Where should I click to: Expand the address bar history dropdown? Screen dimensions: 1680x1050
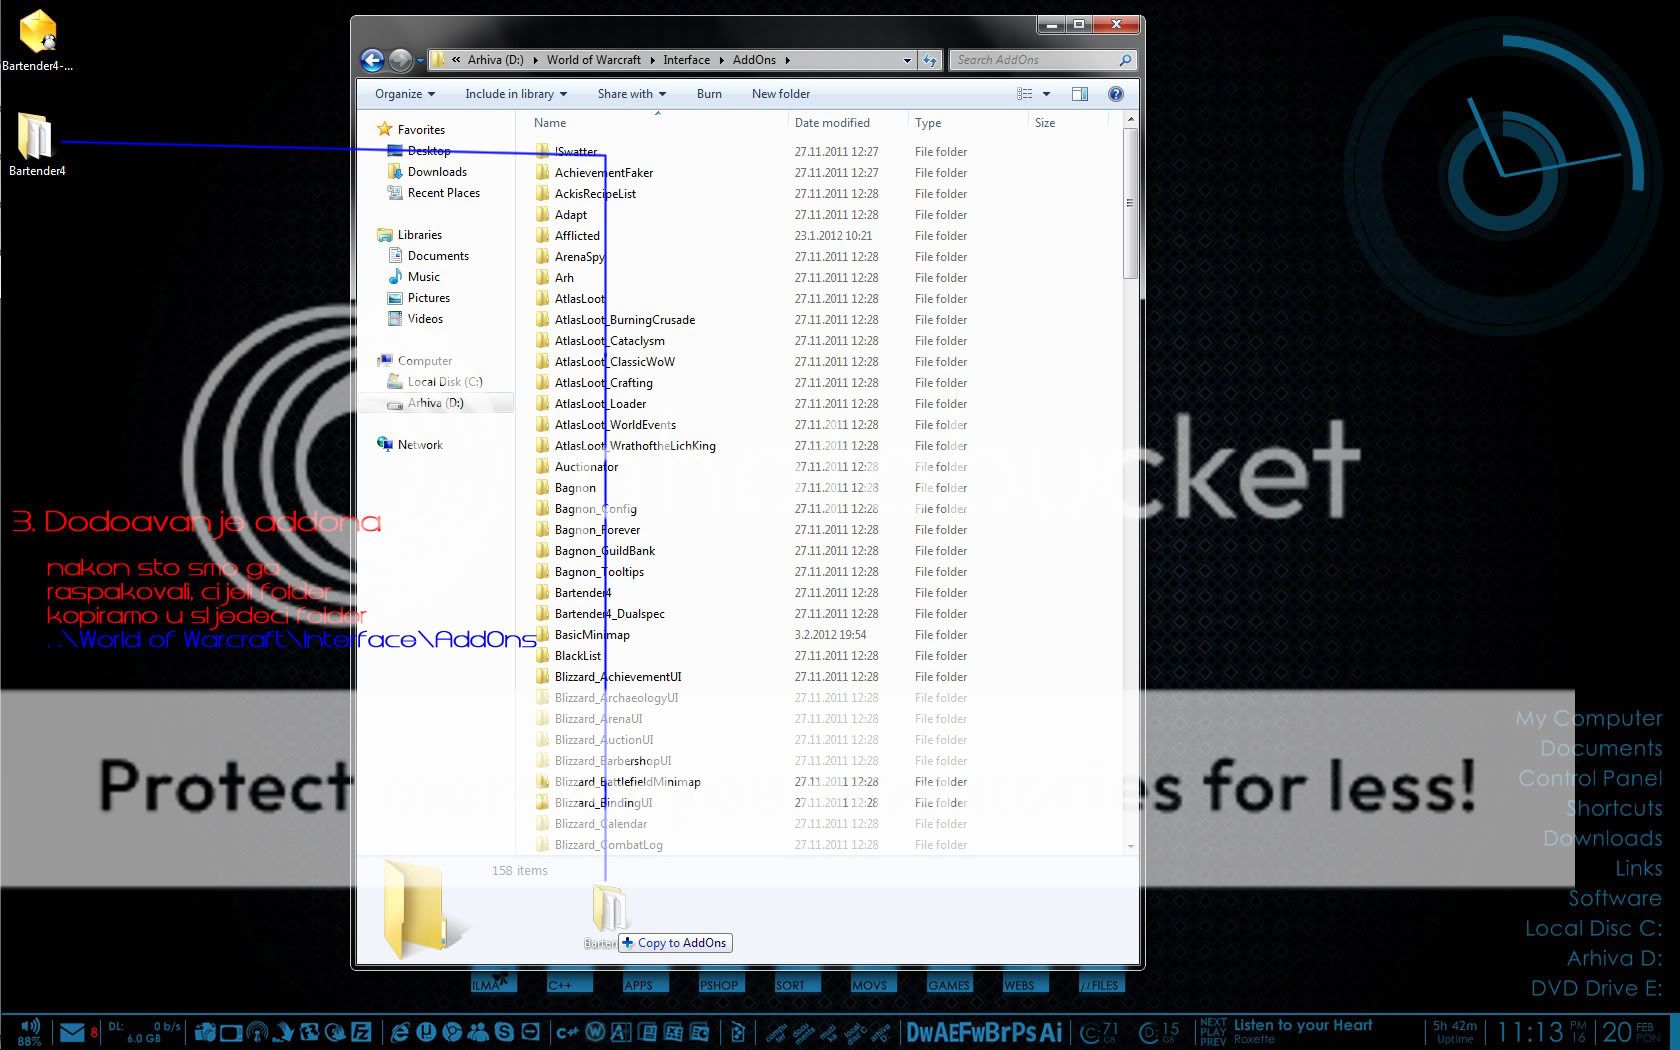[907, 60]
